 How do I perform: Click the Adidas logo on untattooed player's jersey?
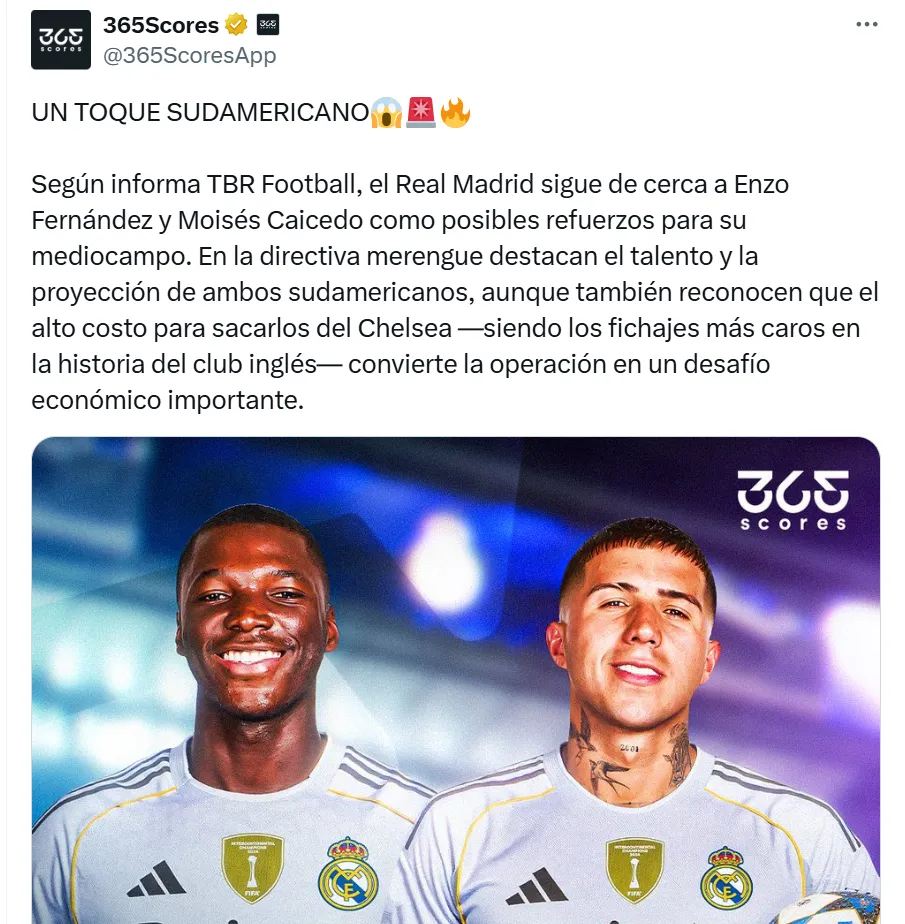(157, 879)
